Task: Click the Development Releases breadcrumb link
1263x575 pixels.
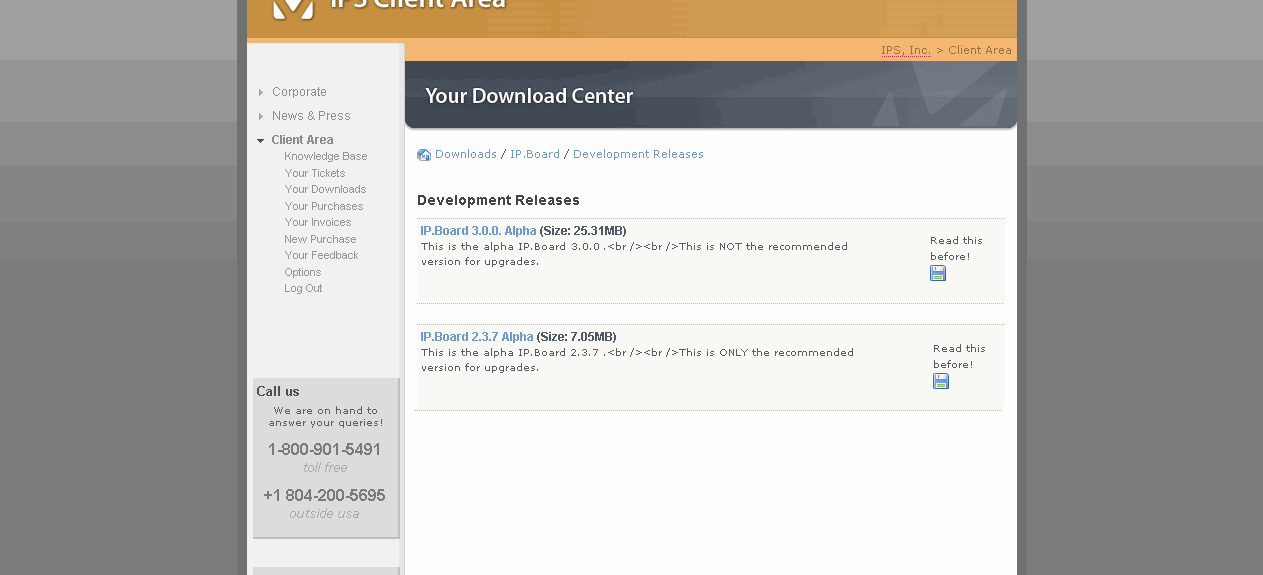Action: [x=638, y=154]
